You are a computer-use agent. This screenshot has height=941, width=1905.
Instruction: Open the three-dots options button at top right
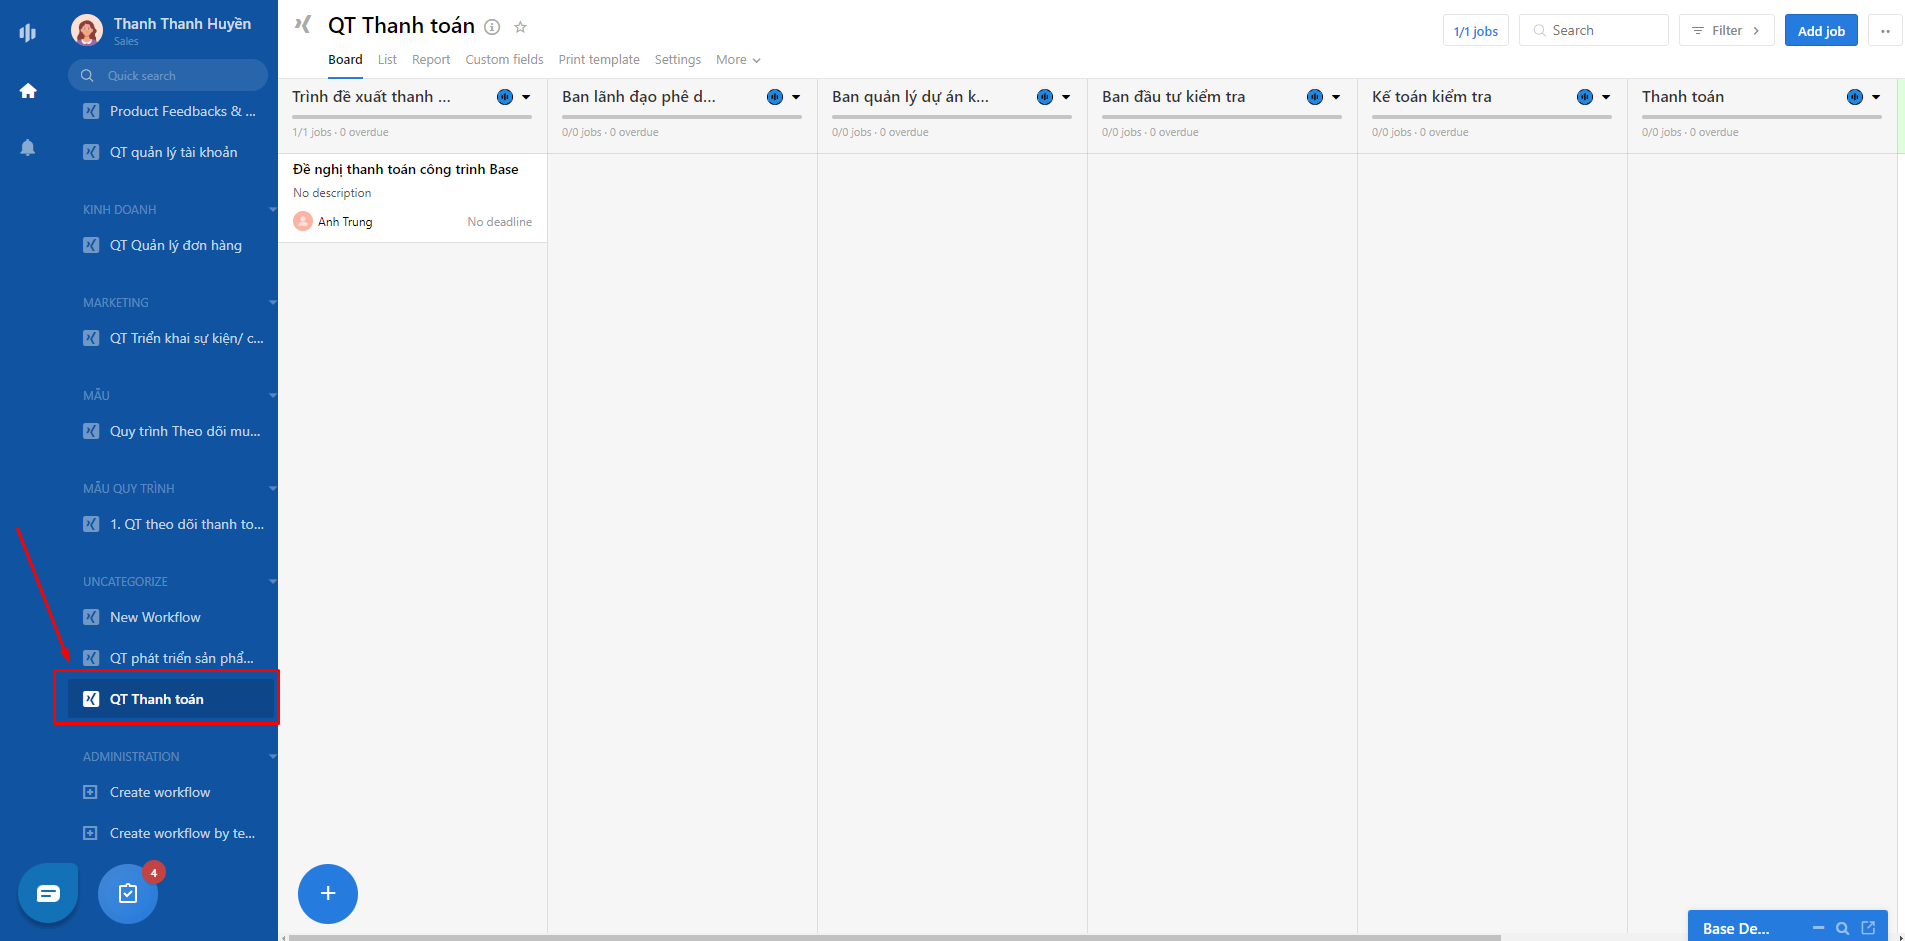coord(1885,31)
